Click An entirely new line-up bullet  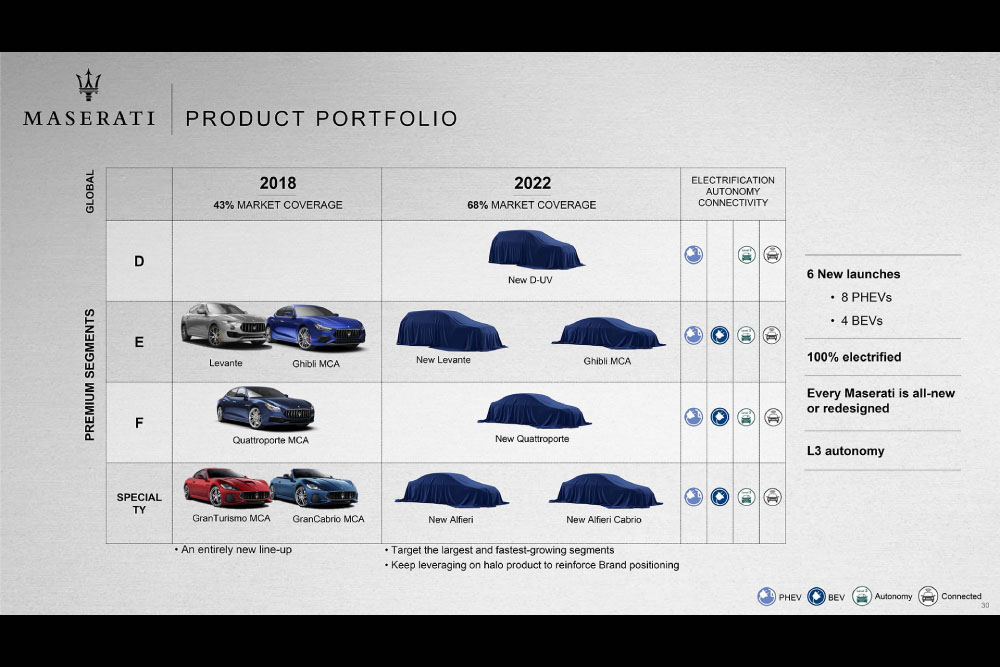tap(233, 549)
